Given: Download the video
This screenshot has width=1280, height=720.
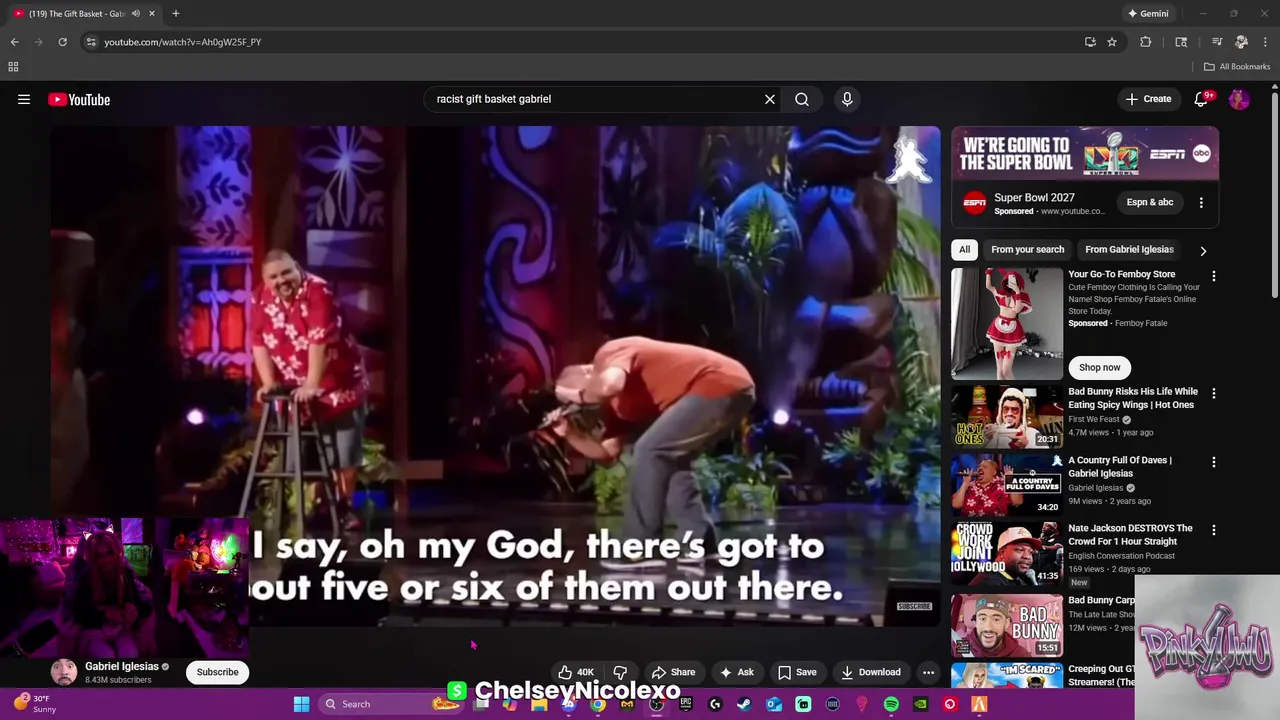Looking at the screenshot, I should tap(871, 672).
